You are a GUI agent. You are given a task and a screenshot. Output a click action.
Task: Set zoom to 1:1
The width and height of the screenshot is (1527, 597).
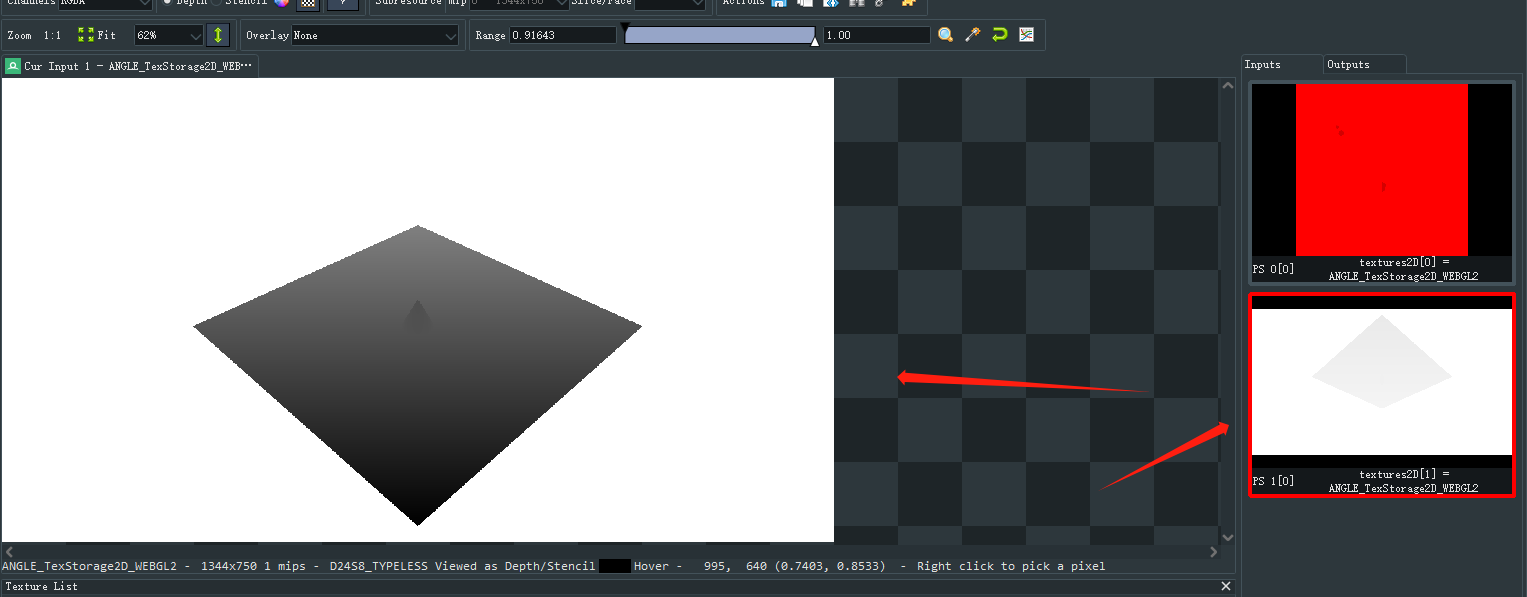(52, 35)
